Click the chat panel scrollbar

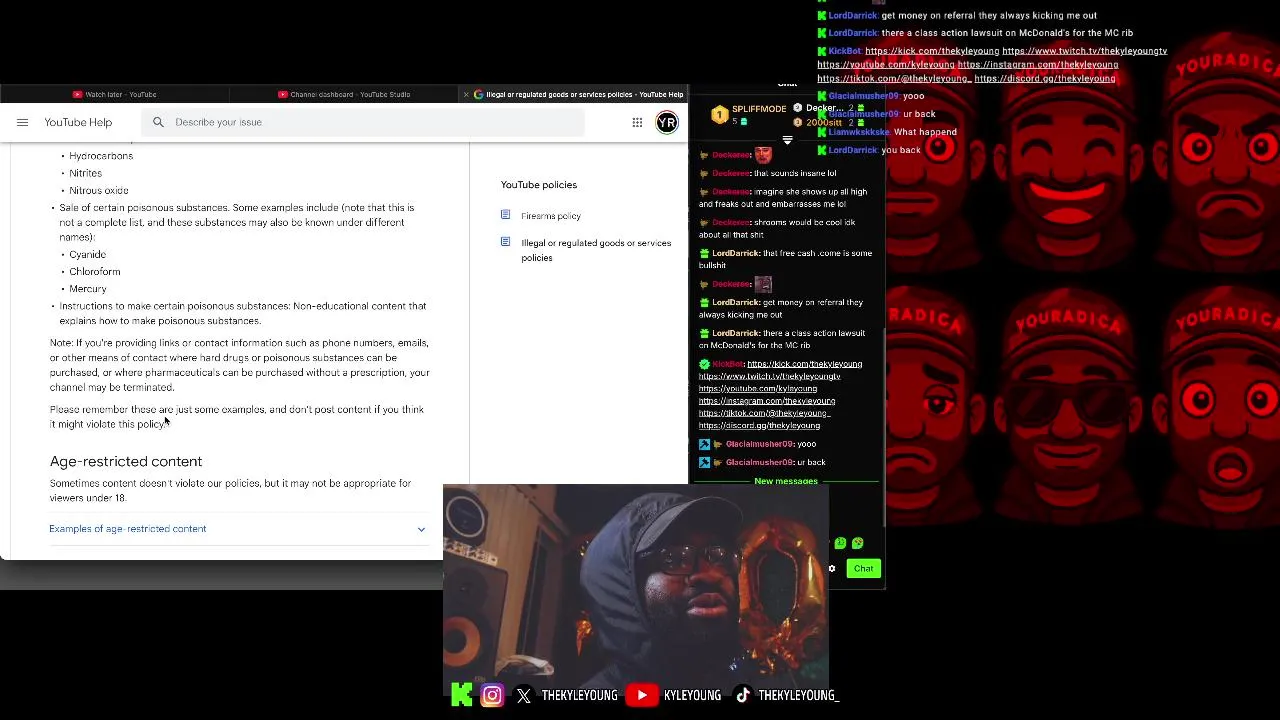(x=883, y=430)
